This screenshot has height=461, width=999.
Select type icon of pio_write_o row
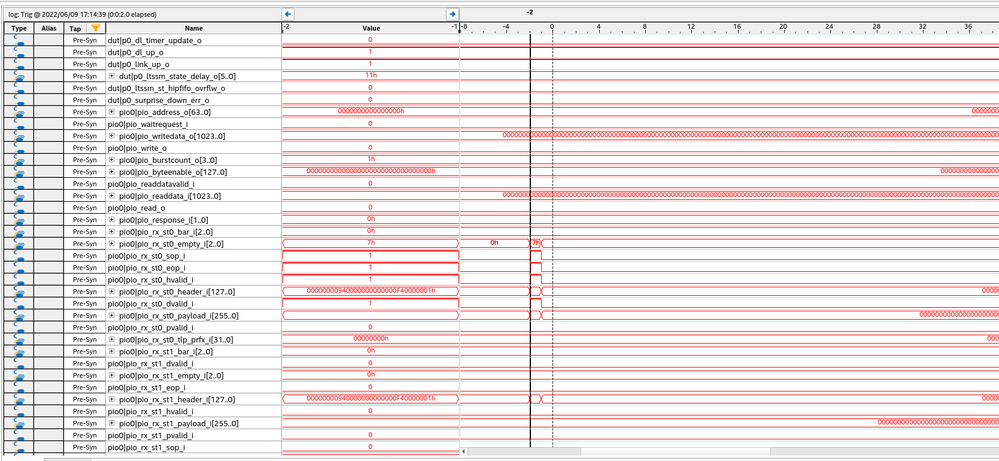(19, 148)
